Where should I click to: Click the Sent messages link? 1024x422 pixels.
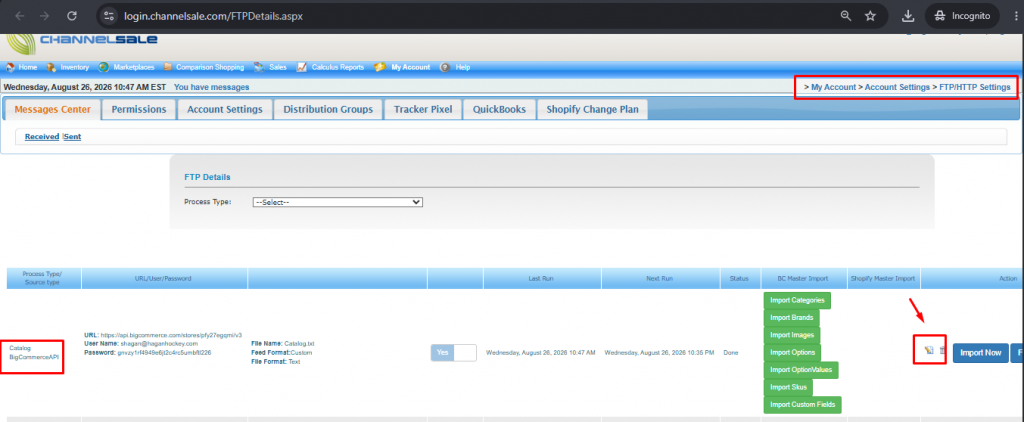[x=72, y=137]
